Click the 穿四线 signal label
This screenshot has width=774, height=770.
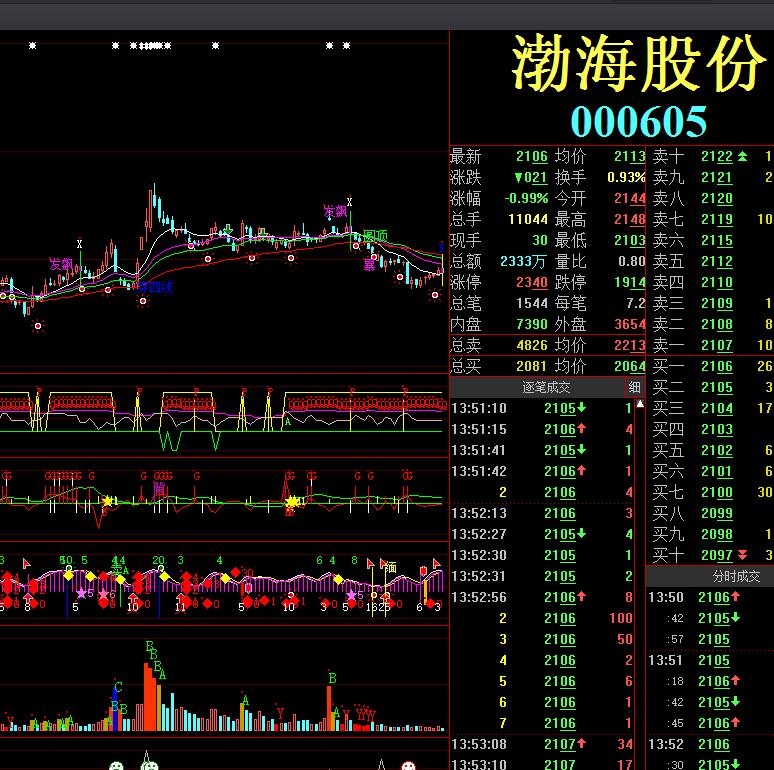pyautogui.click(x=155, y=287)
